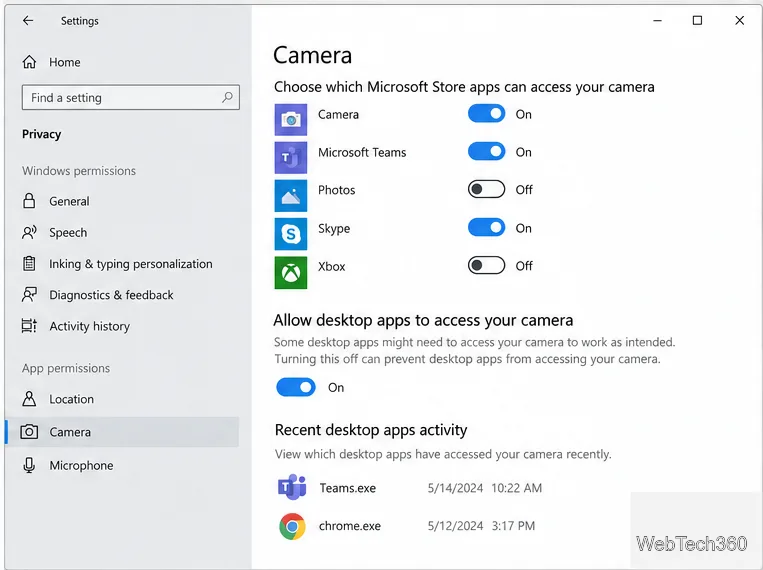
Task: Click the back arrow in Settings
Action: click(28, 20)
